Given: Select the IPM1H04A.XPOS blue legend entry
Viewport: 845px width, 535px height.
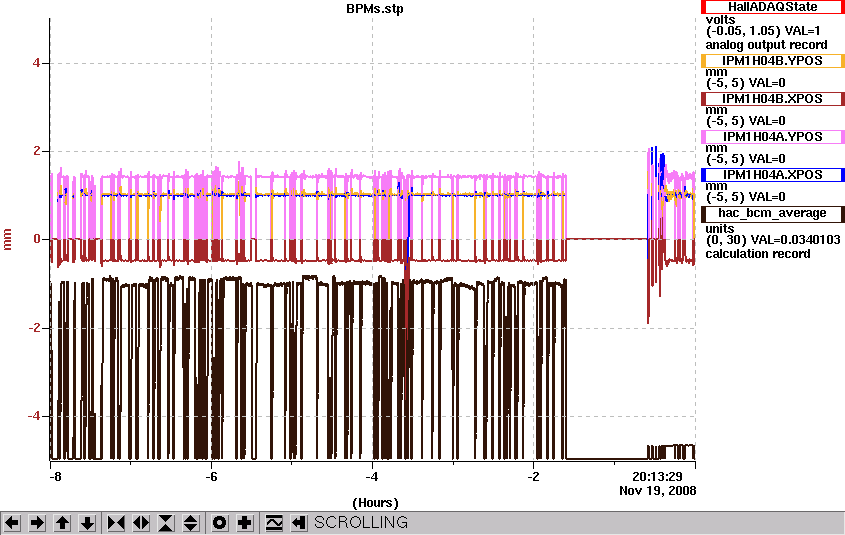Looking at the screenshot, I should 773,175.
